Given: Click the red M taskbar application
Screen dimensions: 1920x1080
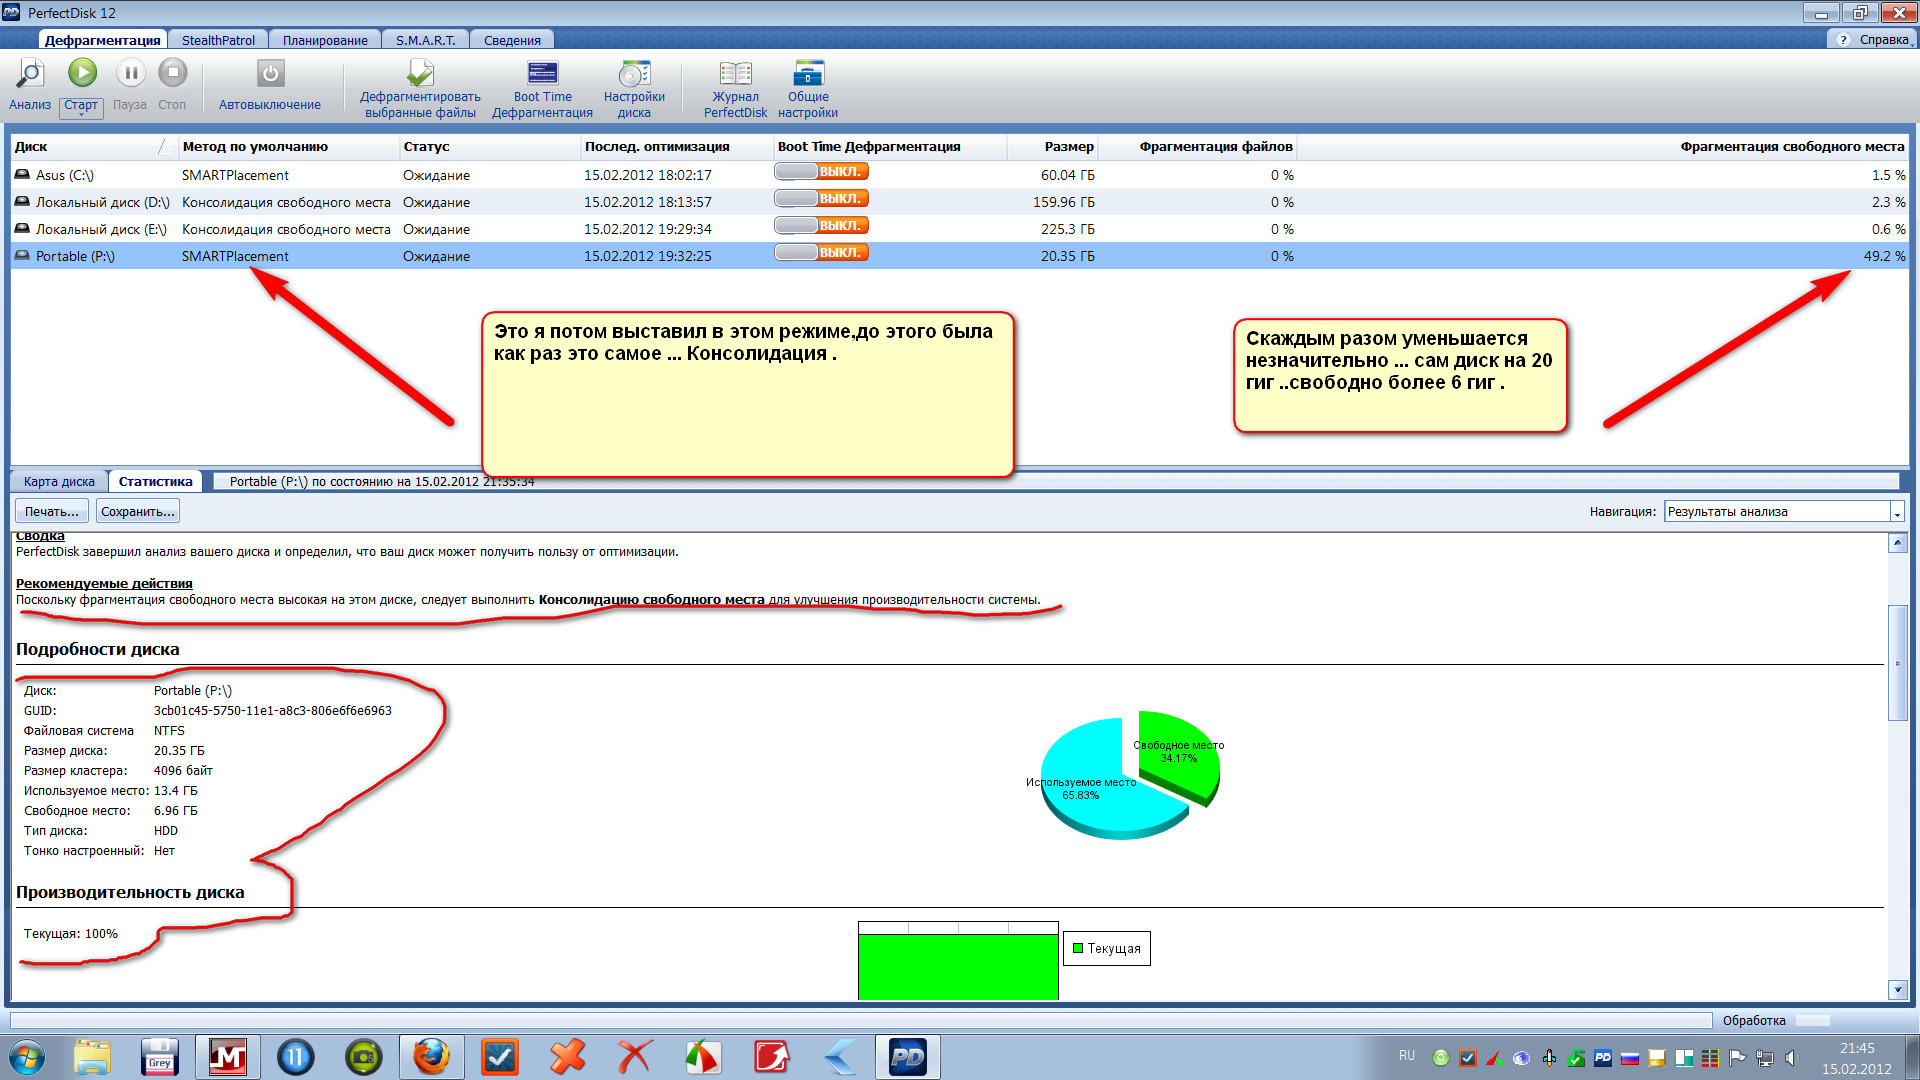Looking at the screenshot, I should tap(228, 1057).
